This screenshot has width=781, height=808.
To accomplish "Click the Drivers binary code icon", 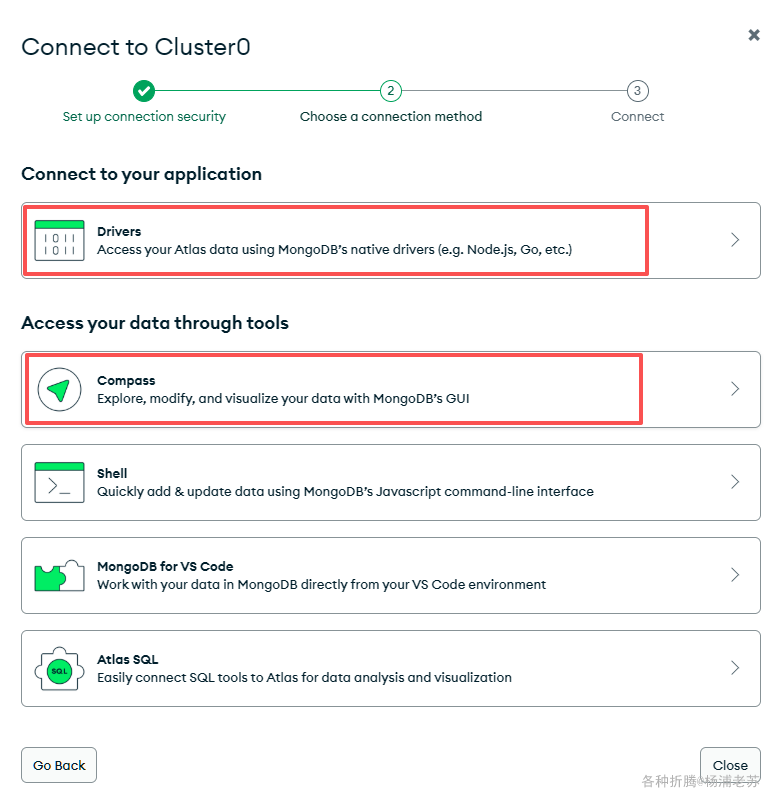I will 59,240.
